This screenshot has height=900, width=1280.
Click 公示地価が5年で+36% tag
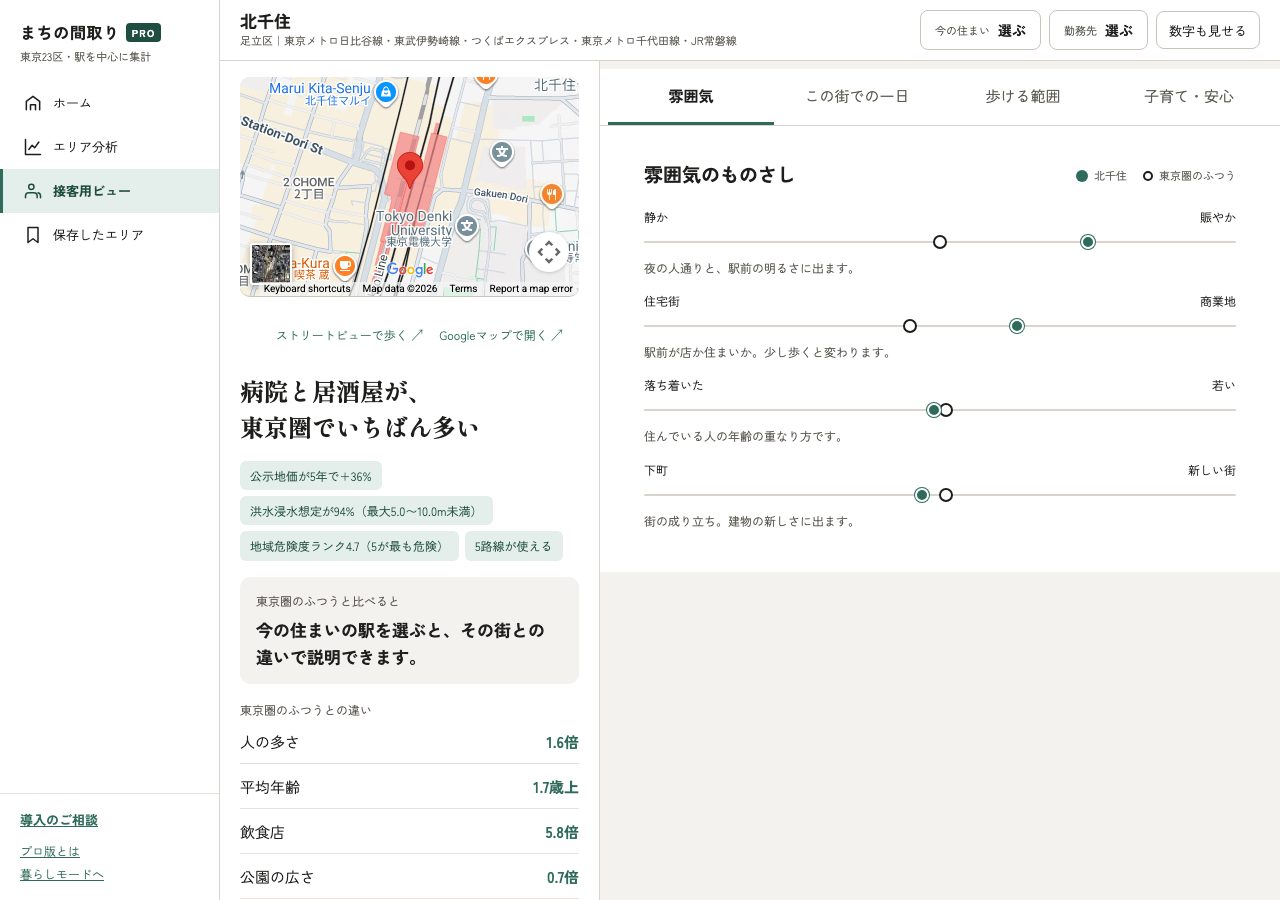click(x=311, y=476)
